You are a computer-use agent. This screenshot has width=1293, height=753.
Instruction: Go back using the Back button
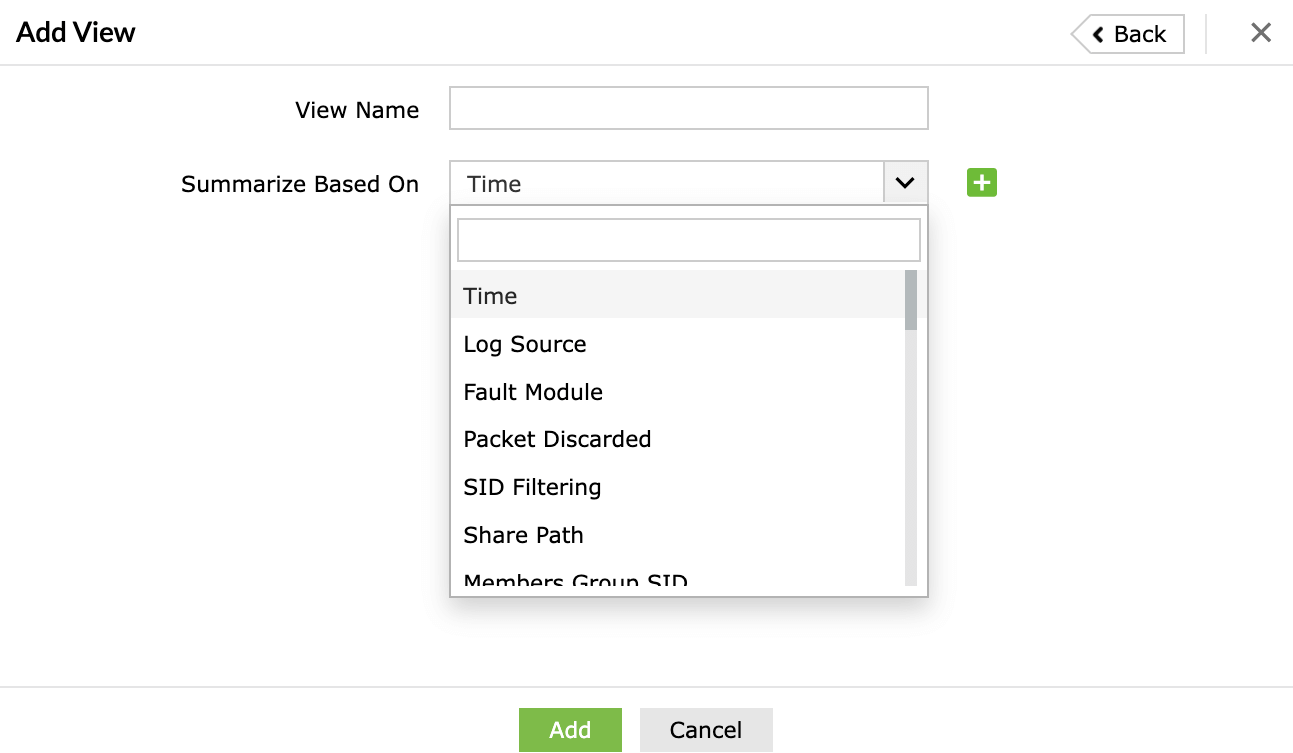click(1129, 34)
